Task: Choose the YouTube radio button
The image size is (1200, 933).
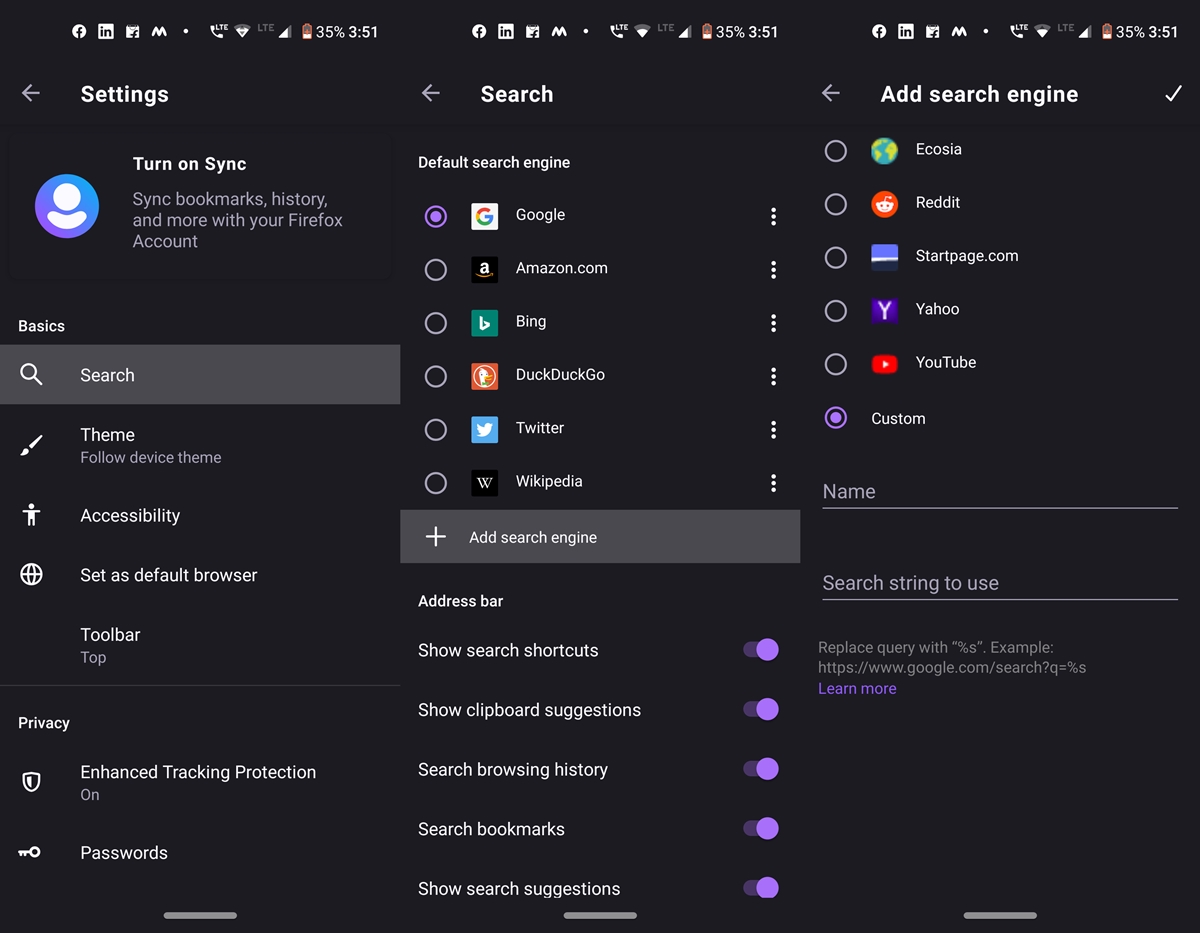Action: coord(836,364)
